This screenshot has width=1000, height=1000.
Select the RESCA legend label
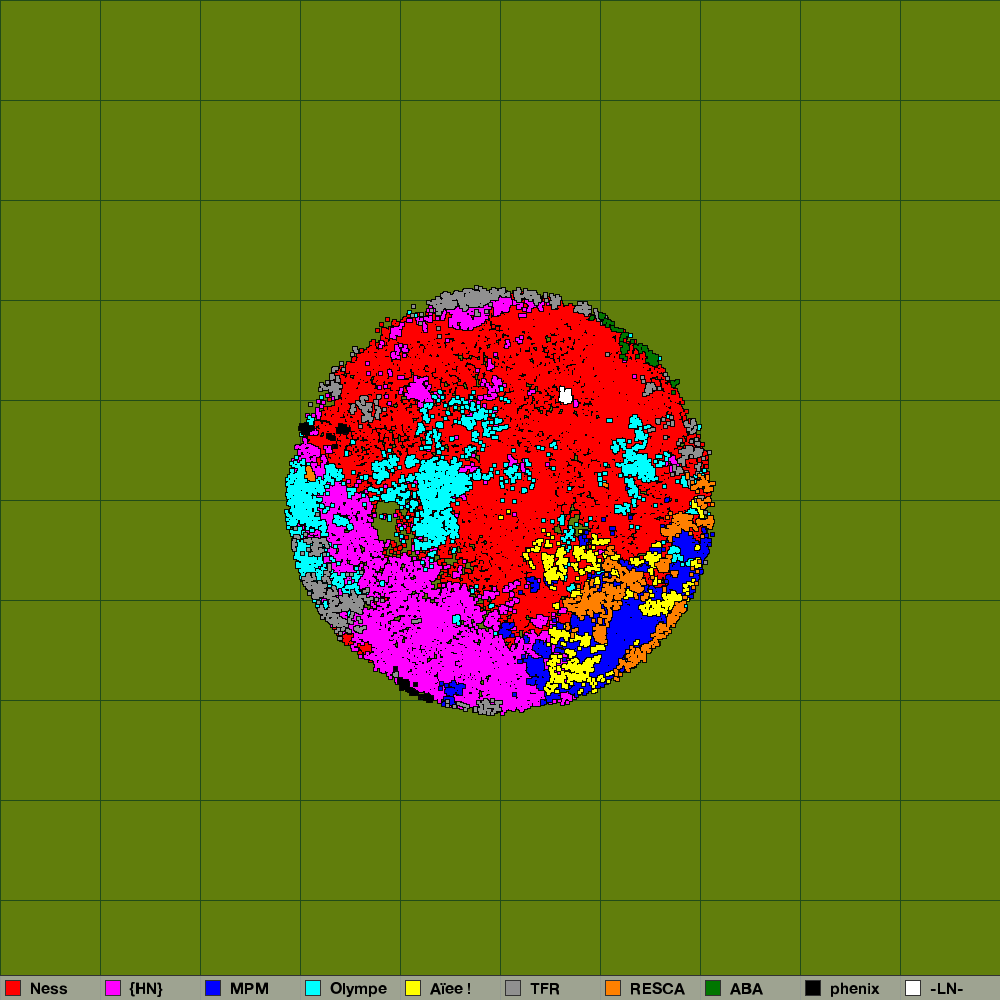click(657, 989)
